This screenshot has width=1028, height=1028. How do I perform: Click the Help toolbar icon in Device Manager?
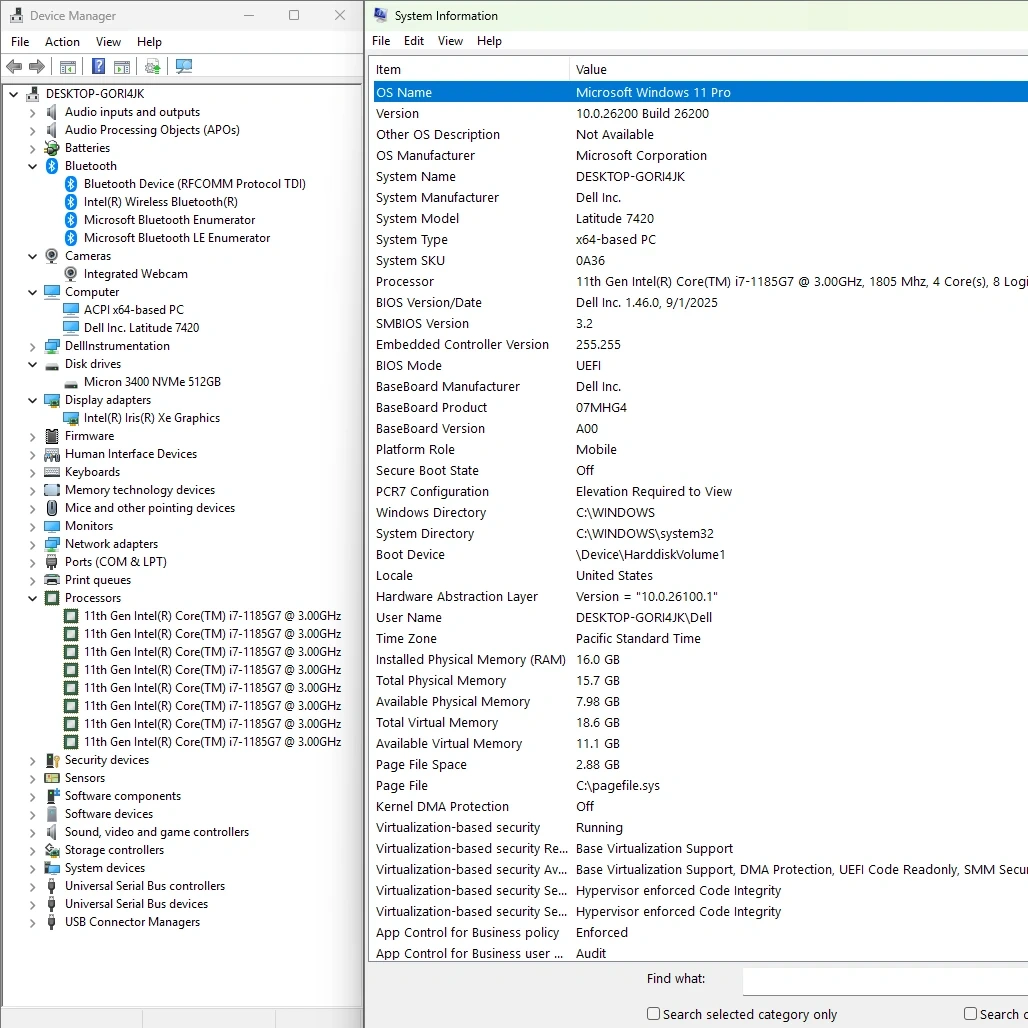pos(98,67)
